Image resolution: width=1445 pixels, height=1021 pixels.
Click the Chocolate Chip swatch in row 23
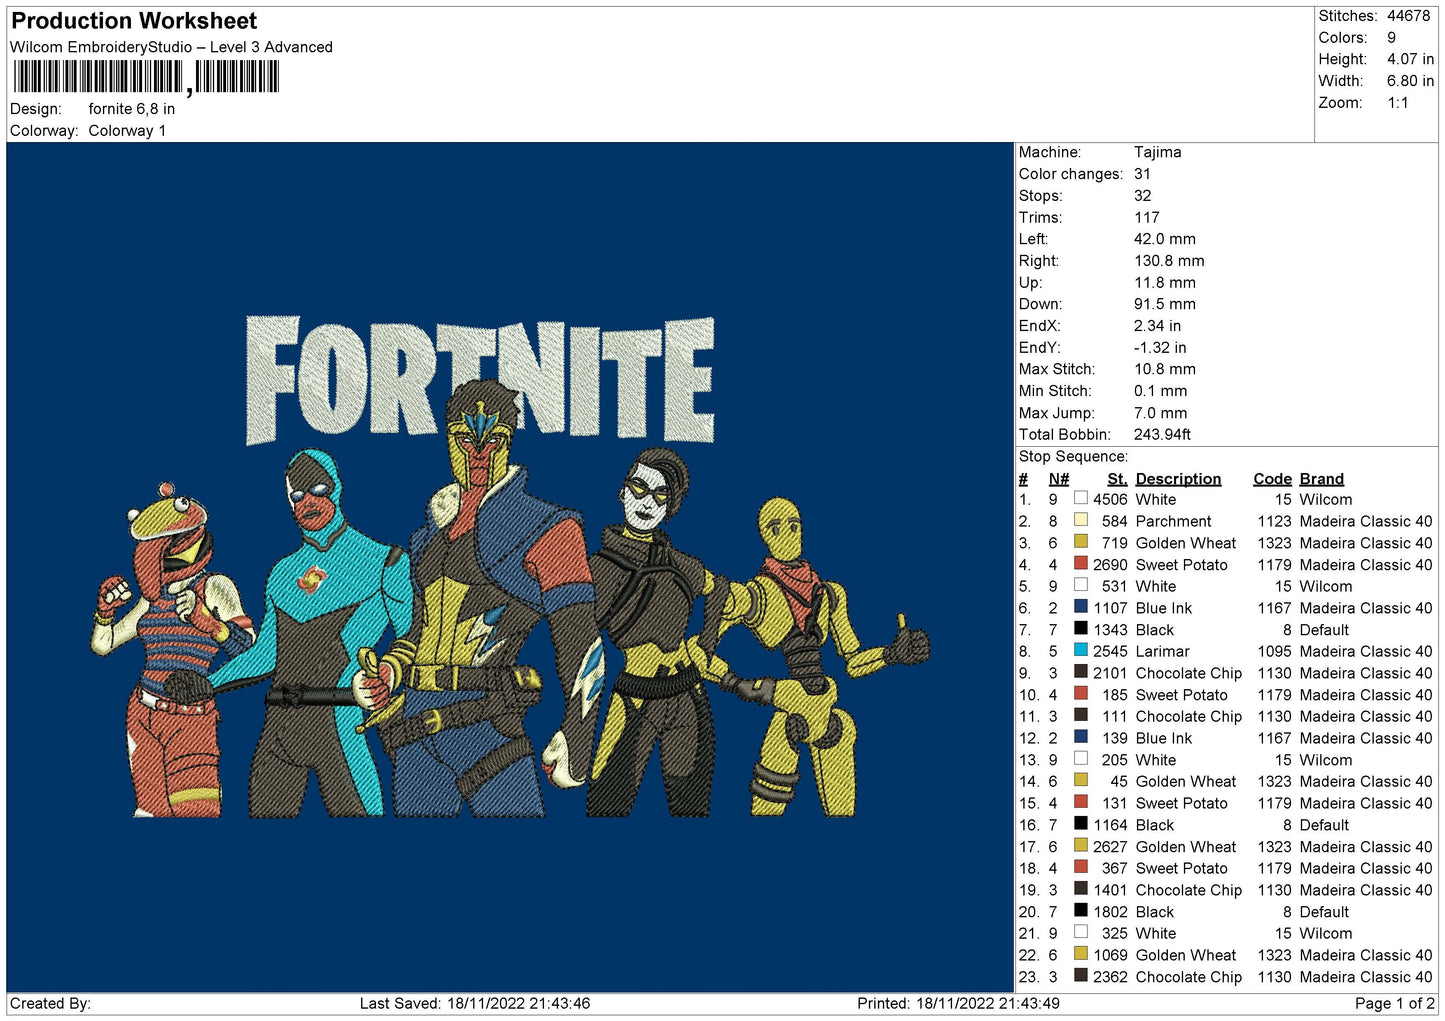pos(1081,976)
